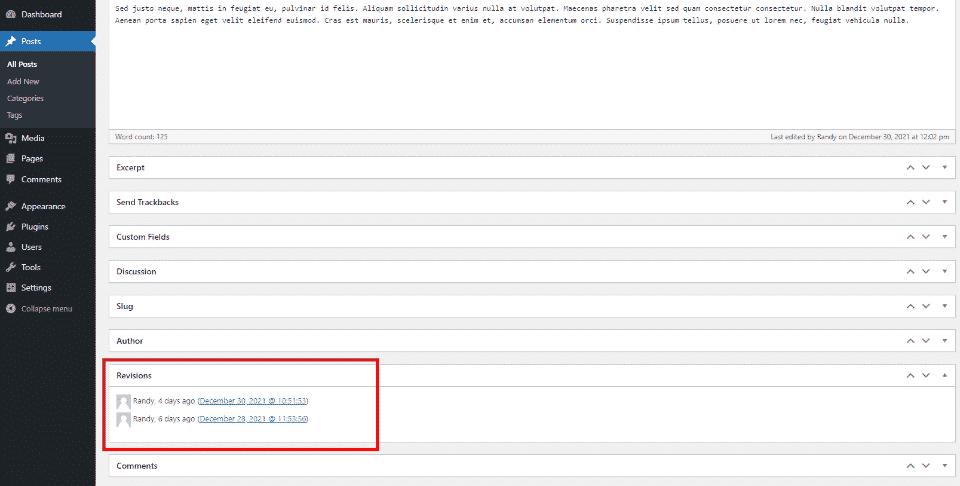Image resolution: width=960 pixels, height=486 pixels.
Task: Click the Dashboard icon in sidebar
Action: click(10, 14)
